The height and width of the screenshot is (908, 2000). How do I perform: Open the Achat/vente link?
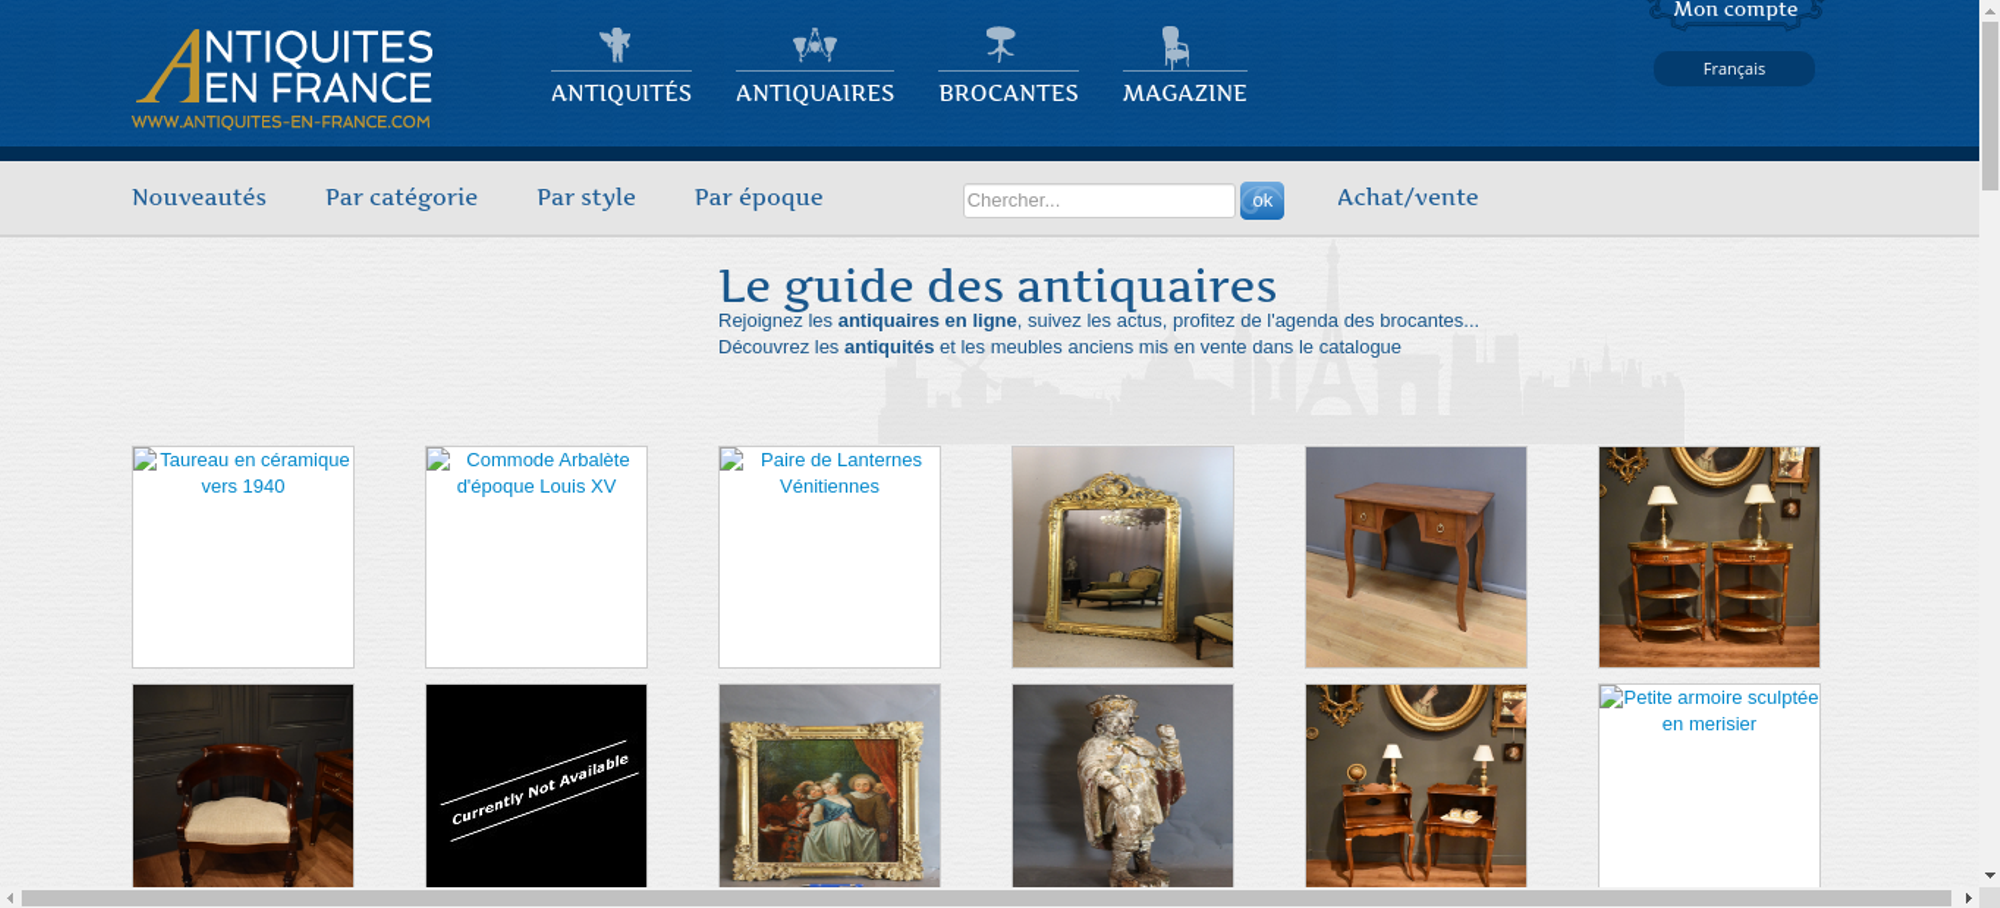(x=1407, y=198)
